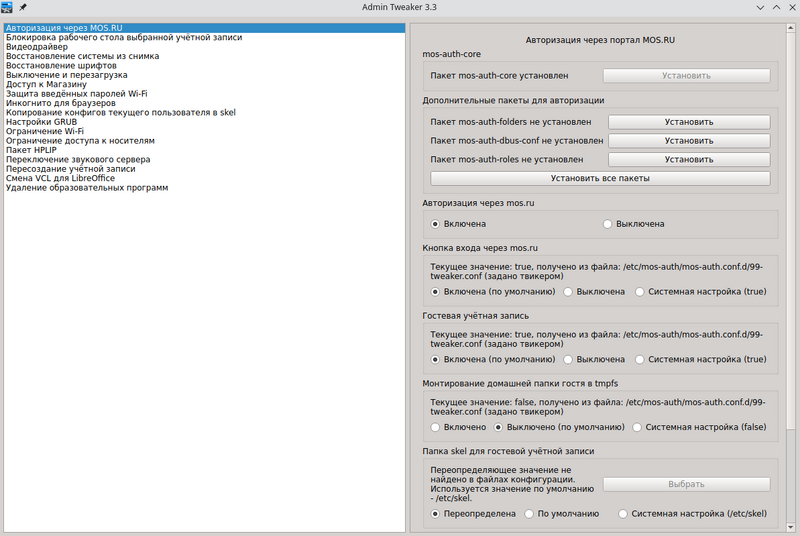Install the mos-auth-roles package
This screenshot has width=800, height=536.
pyautogui.click(x=689, y=160)
